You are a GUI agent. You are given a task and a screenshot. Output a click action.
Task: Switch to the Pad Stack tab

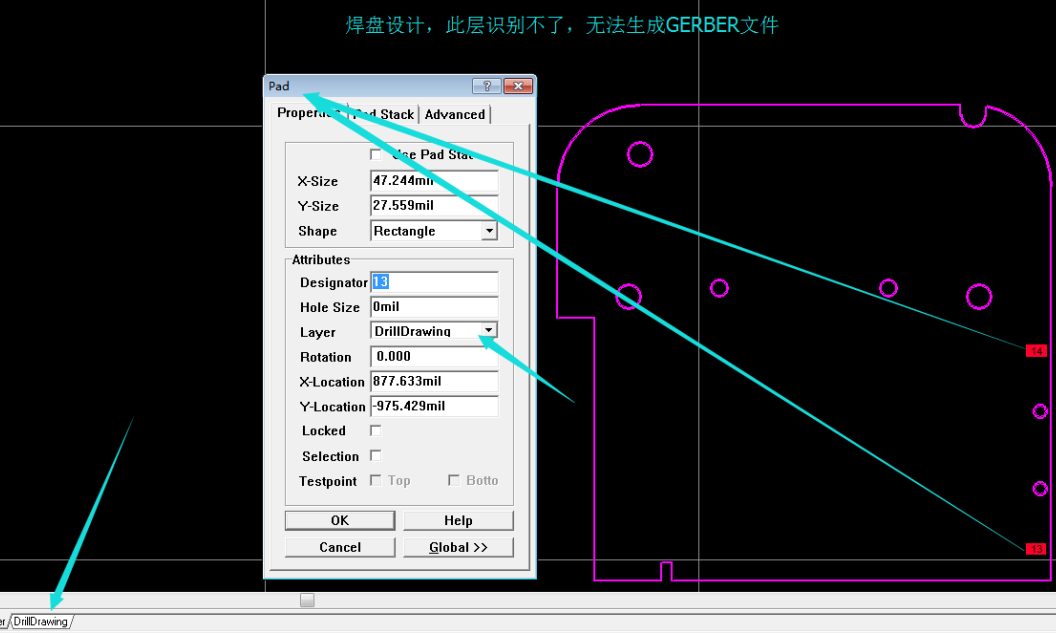pyautogui.click(x=381, y=113)
